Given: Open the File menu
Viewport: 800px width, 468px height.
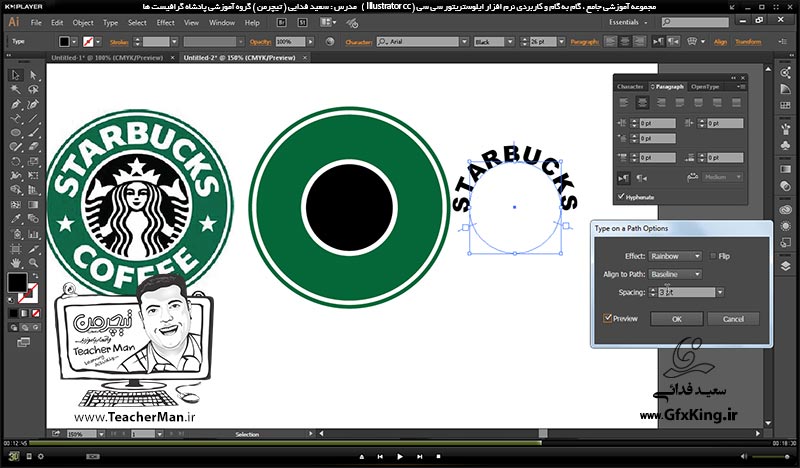Looking at the screenshot, I should coord(36,23).
